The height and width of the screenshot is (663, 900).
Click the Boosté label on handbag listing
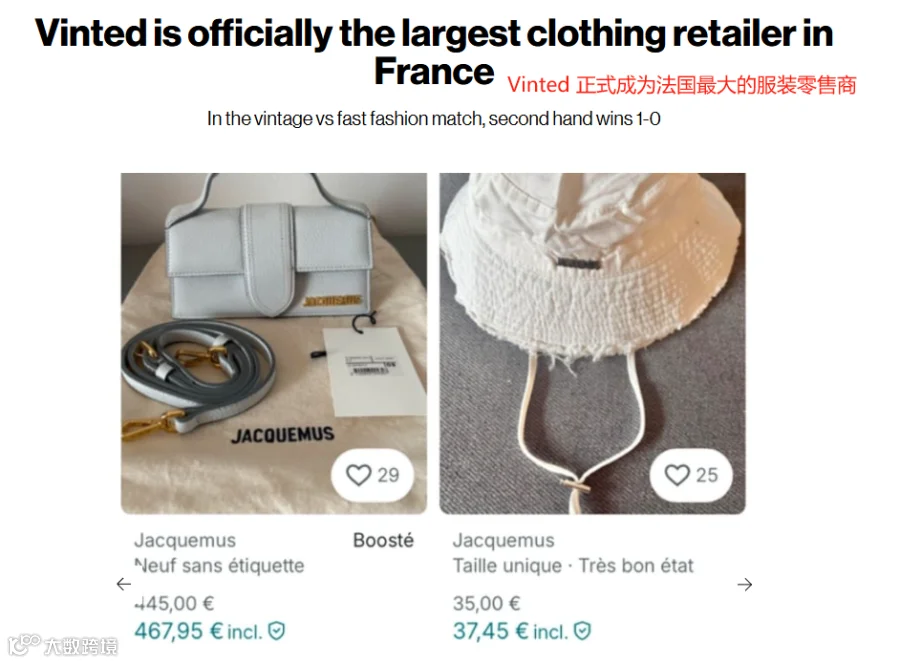383,540
